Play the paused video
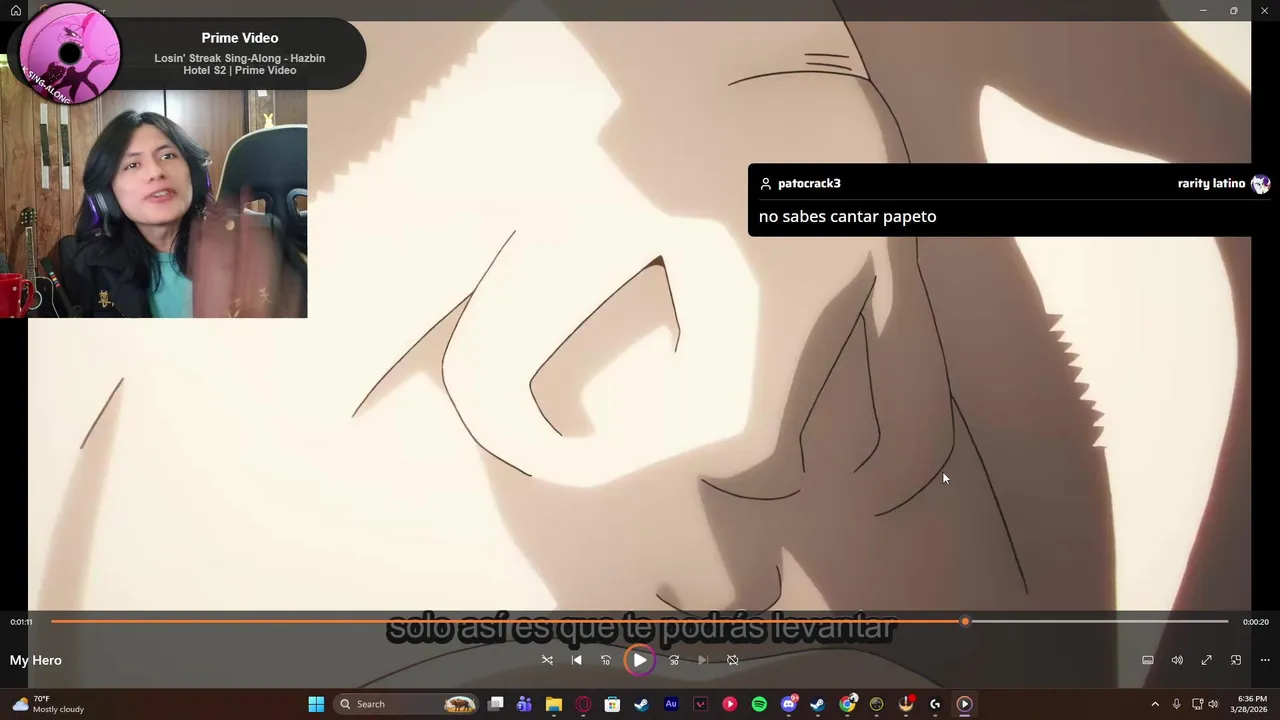Screen dimensions: 1280x720 pyautogui.click(x=640, y=660)
